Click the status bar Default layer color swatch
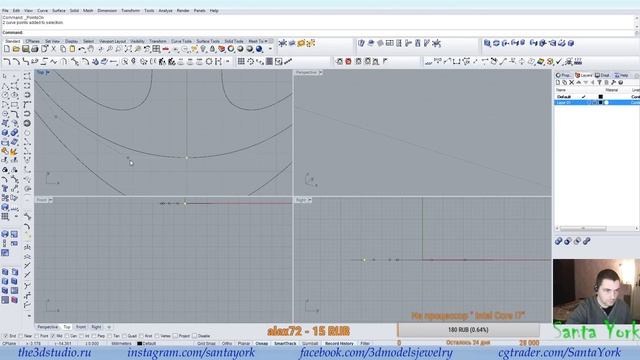 pos(140,344)
